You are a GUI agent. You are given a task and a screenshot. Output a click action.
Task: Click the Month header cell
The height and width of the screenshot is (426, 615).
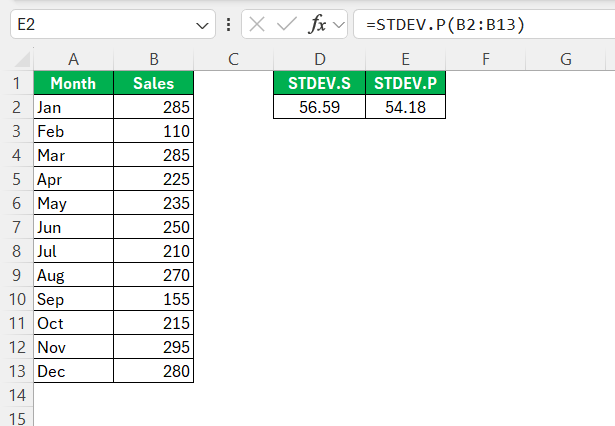(x=73, y=83)
